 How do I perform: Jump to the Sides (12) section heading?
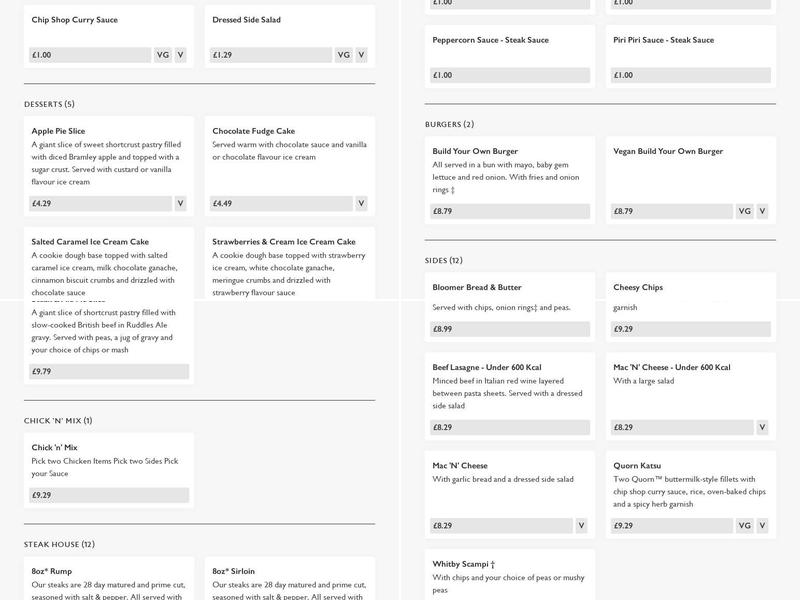point(443,260)
